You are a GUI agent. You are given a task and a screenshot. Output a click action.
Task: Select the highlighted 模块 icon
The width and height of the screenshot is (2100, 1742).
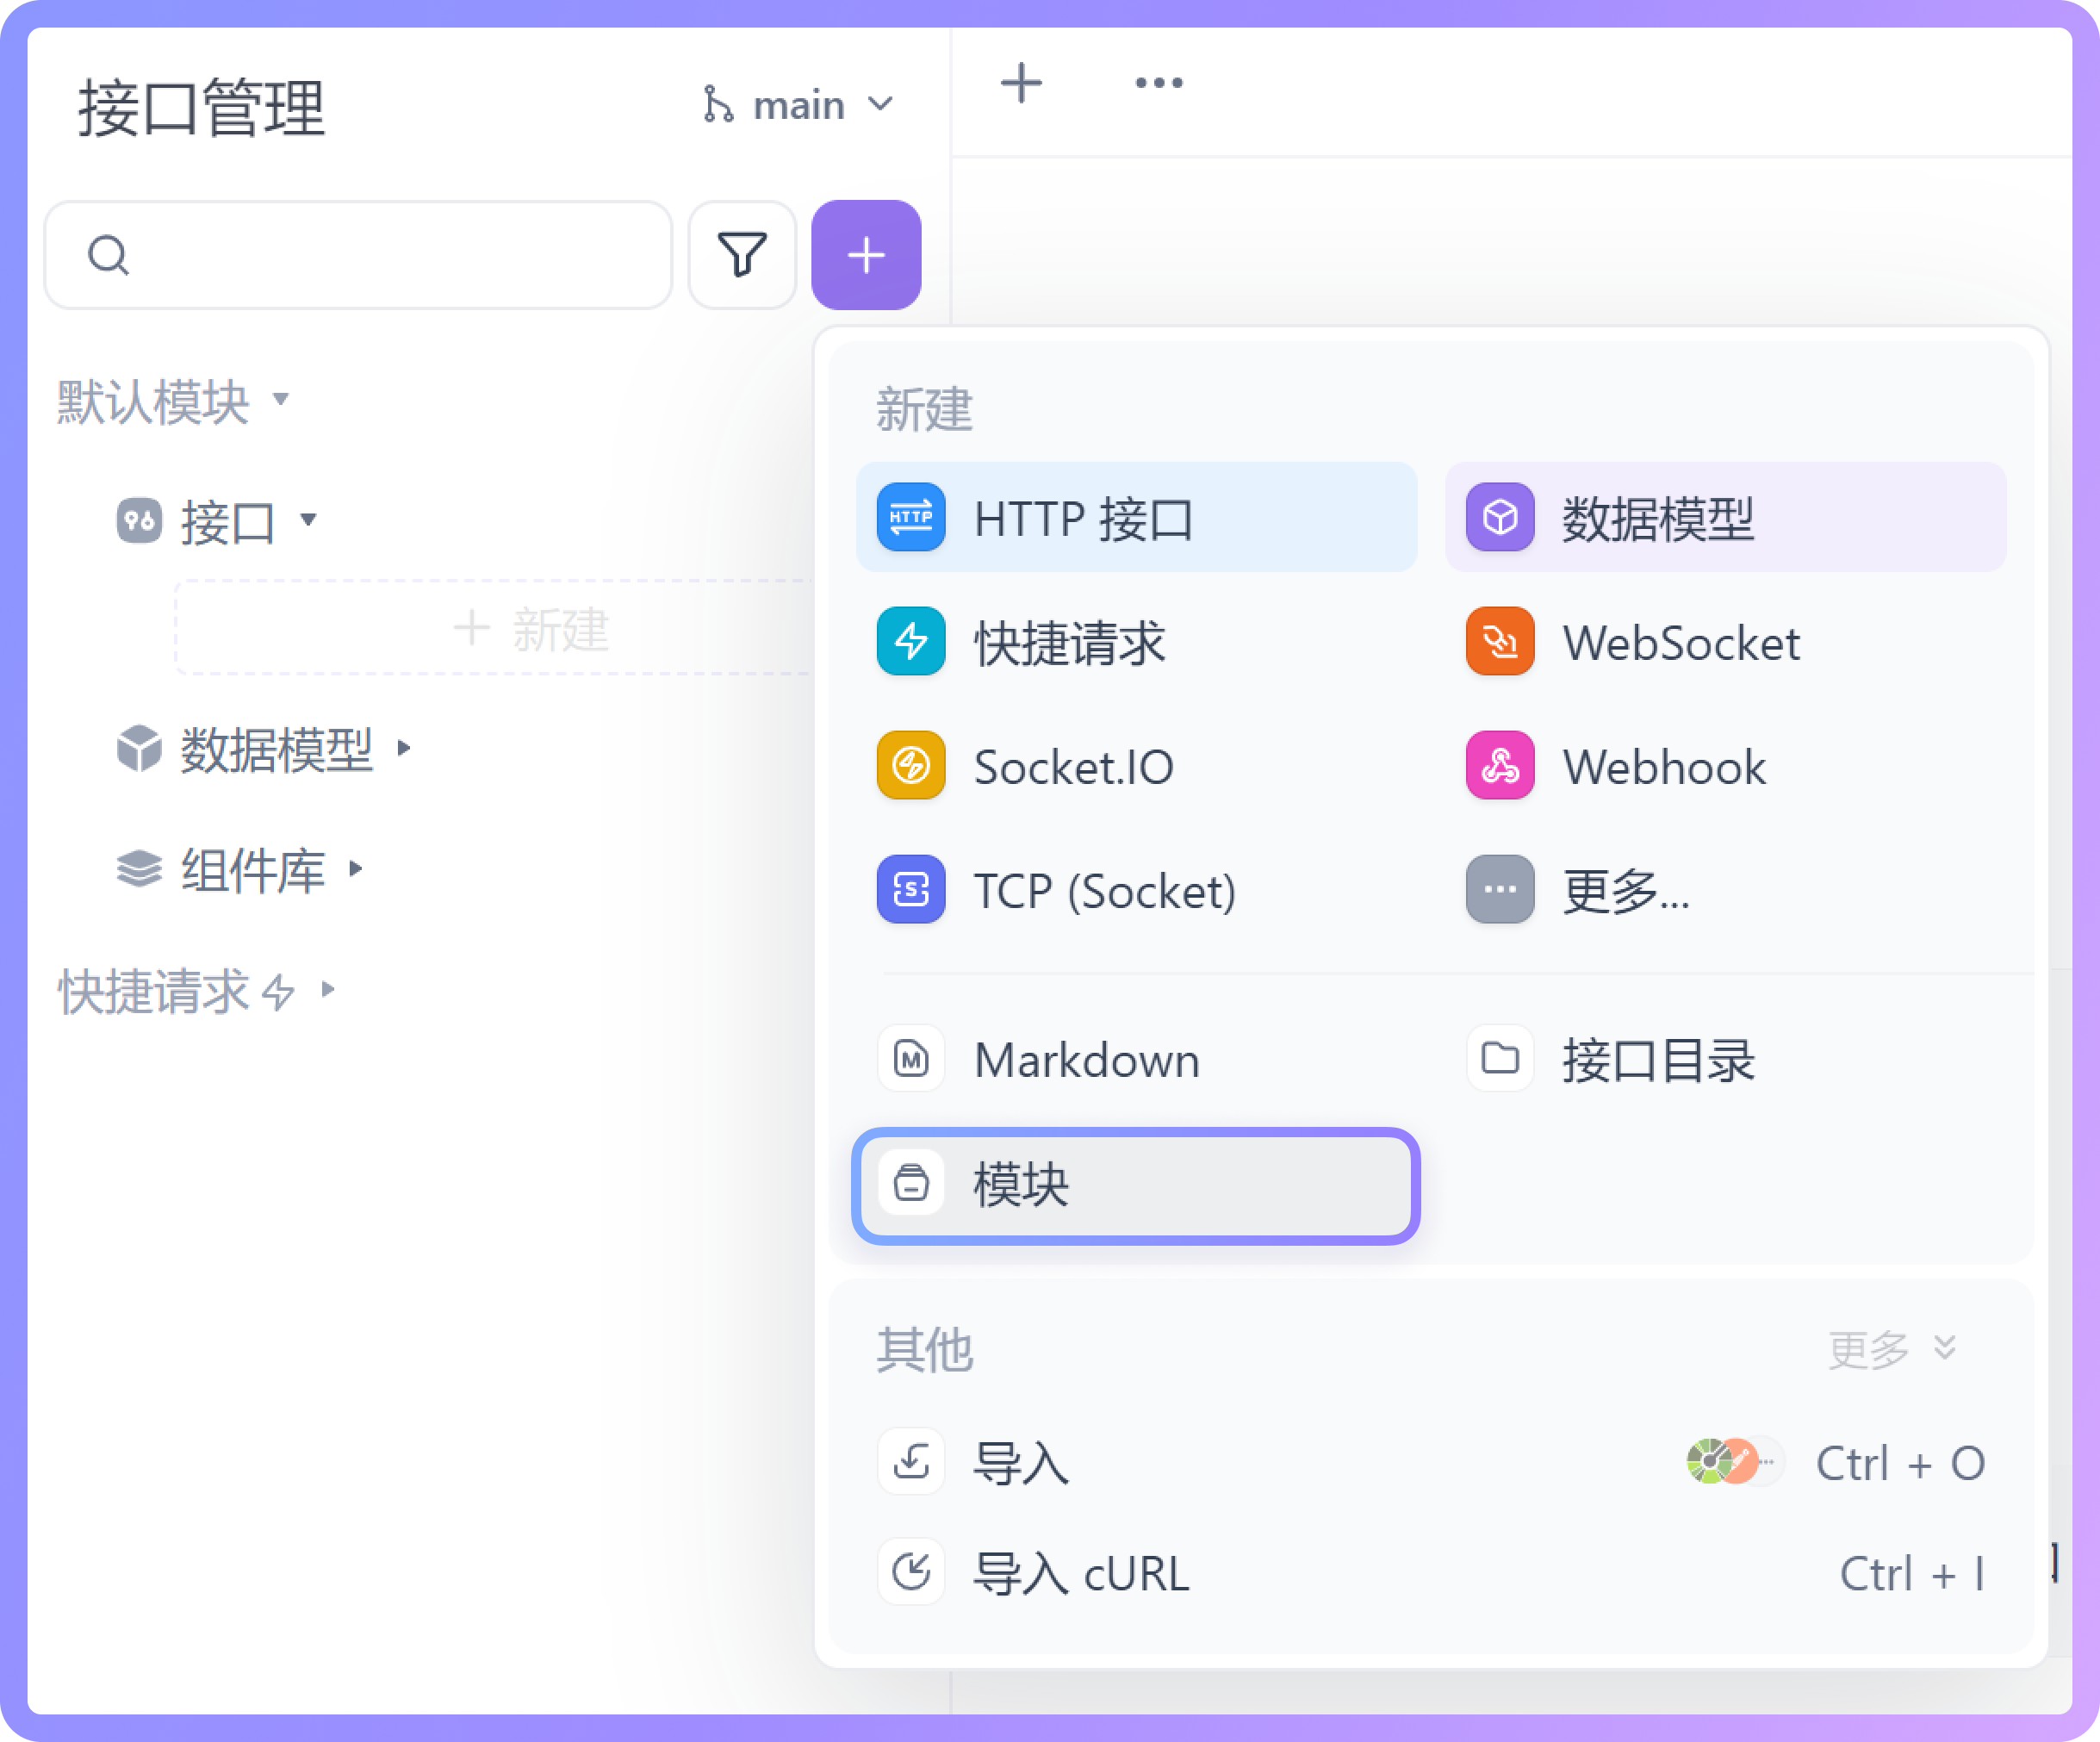(913, 1183)
